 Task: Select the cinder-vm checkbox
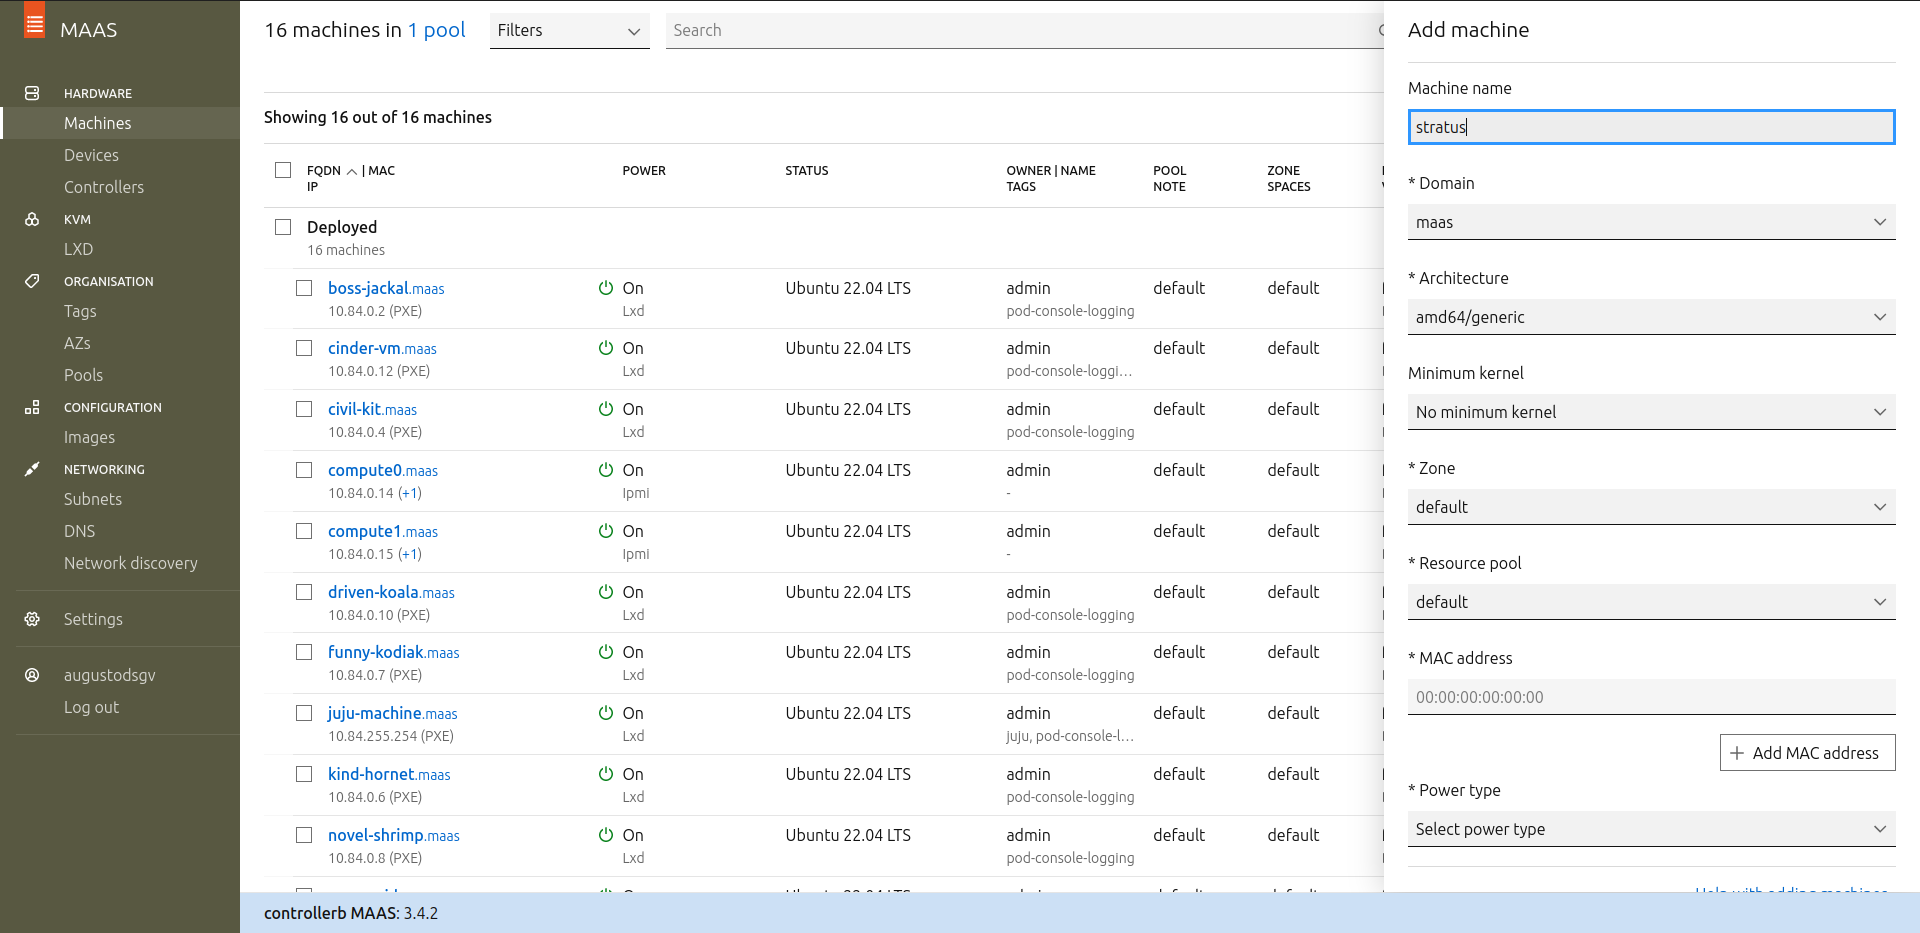click(x=304, y=348)
